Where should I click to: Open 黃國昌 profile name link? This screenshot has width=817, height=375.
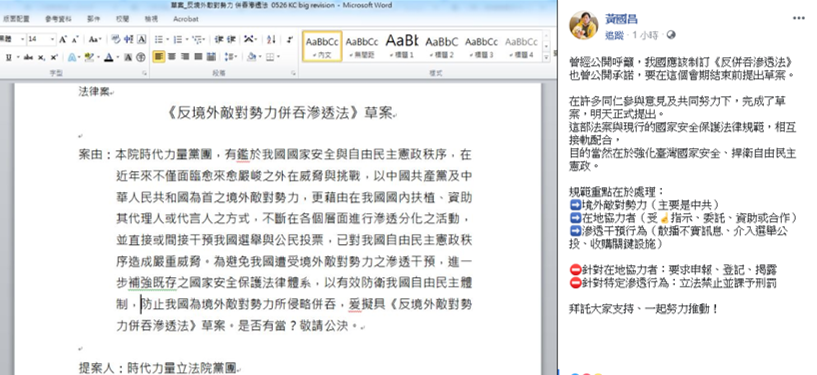pyautogui.click(x=621, y=19)
